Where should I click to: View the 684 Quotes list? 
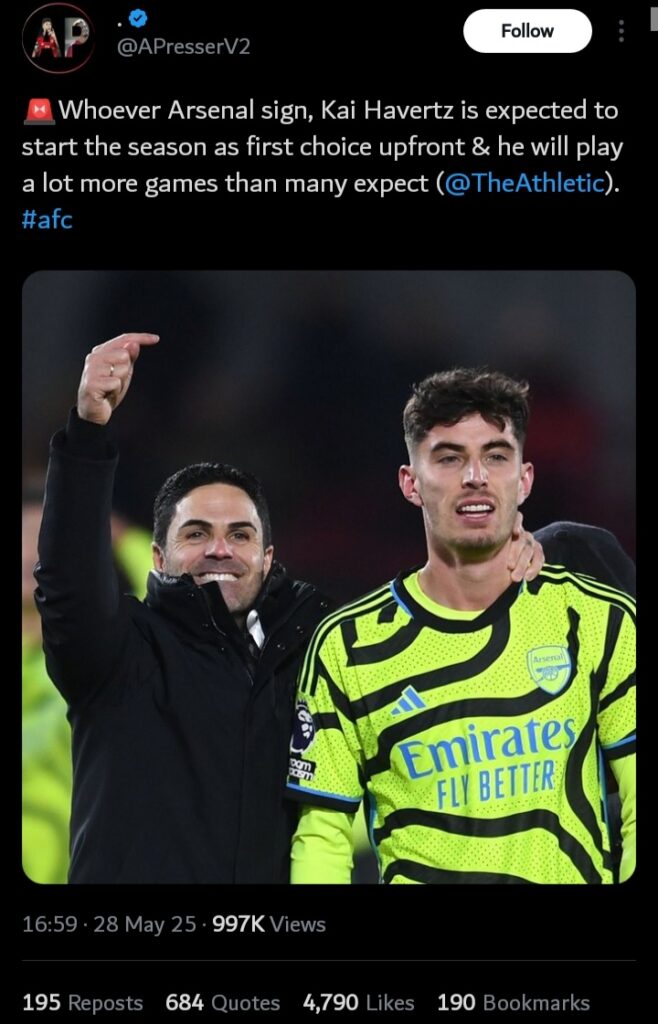point(223,1002)
